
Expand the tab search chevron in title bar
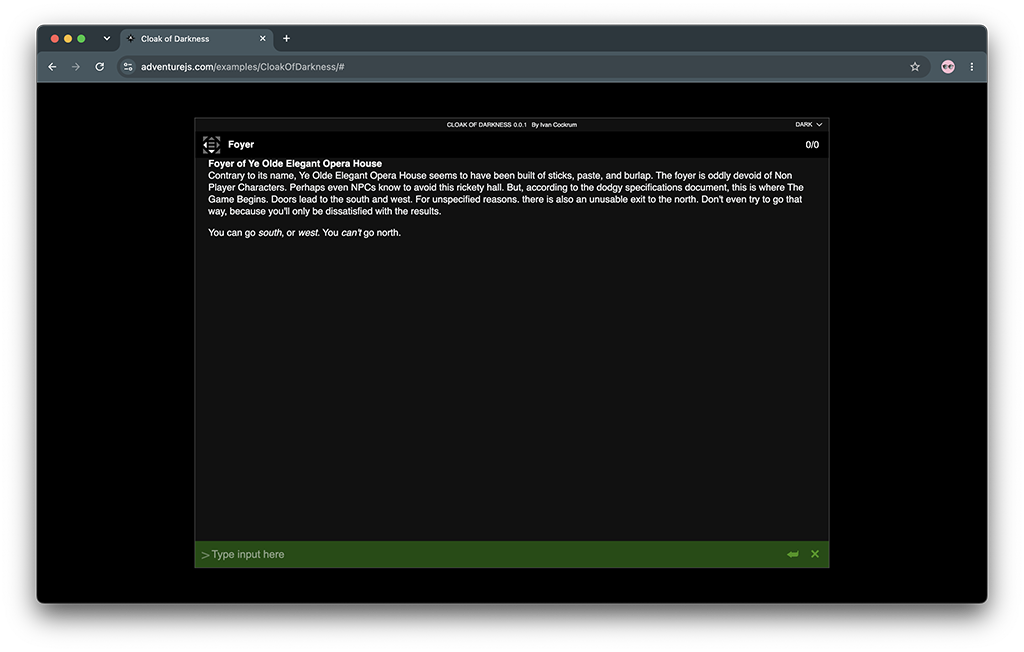[x=106, y=39]
